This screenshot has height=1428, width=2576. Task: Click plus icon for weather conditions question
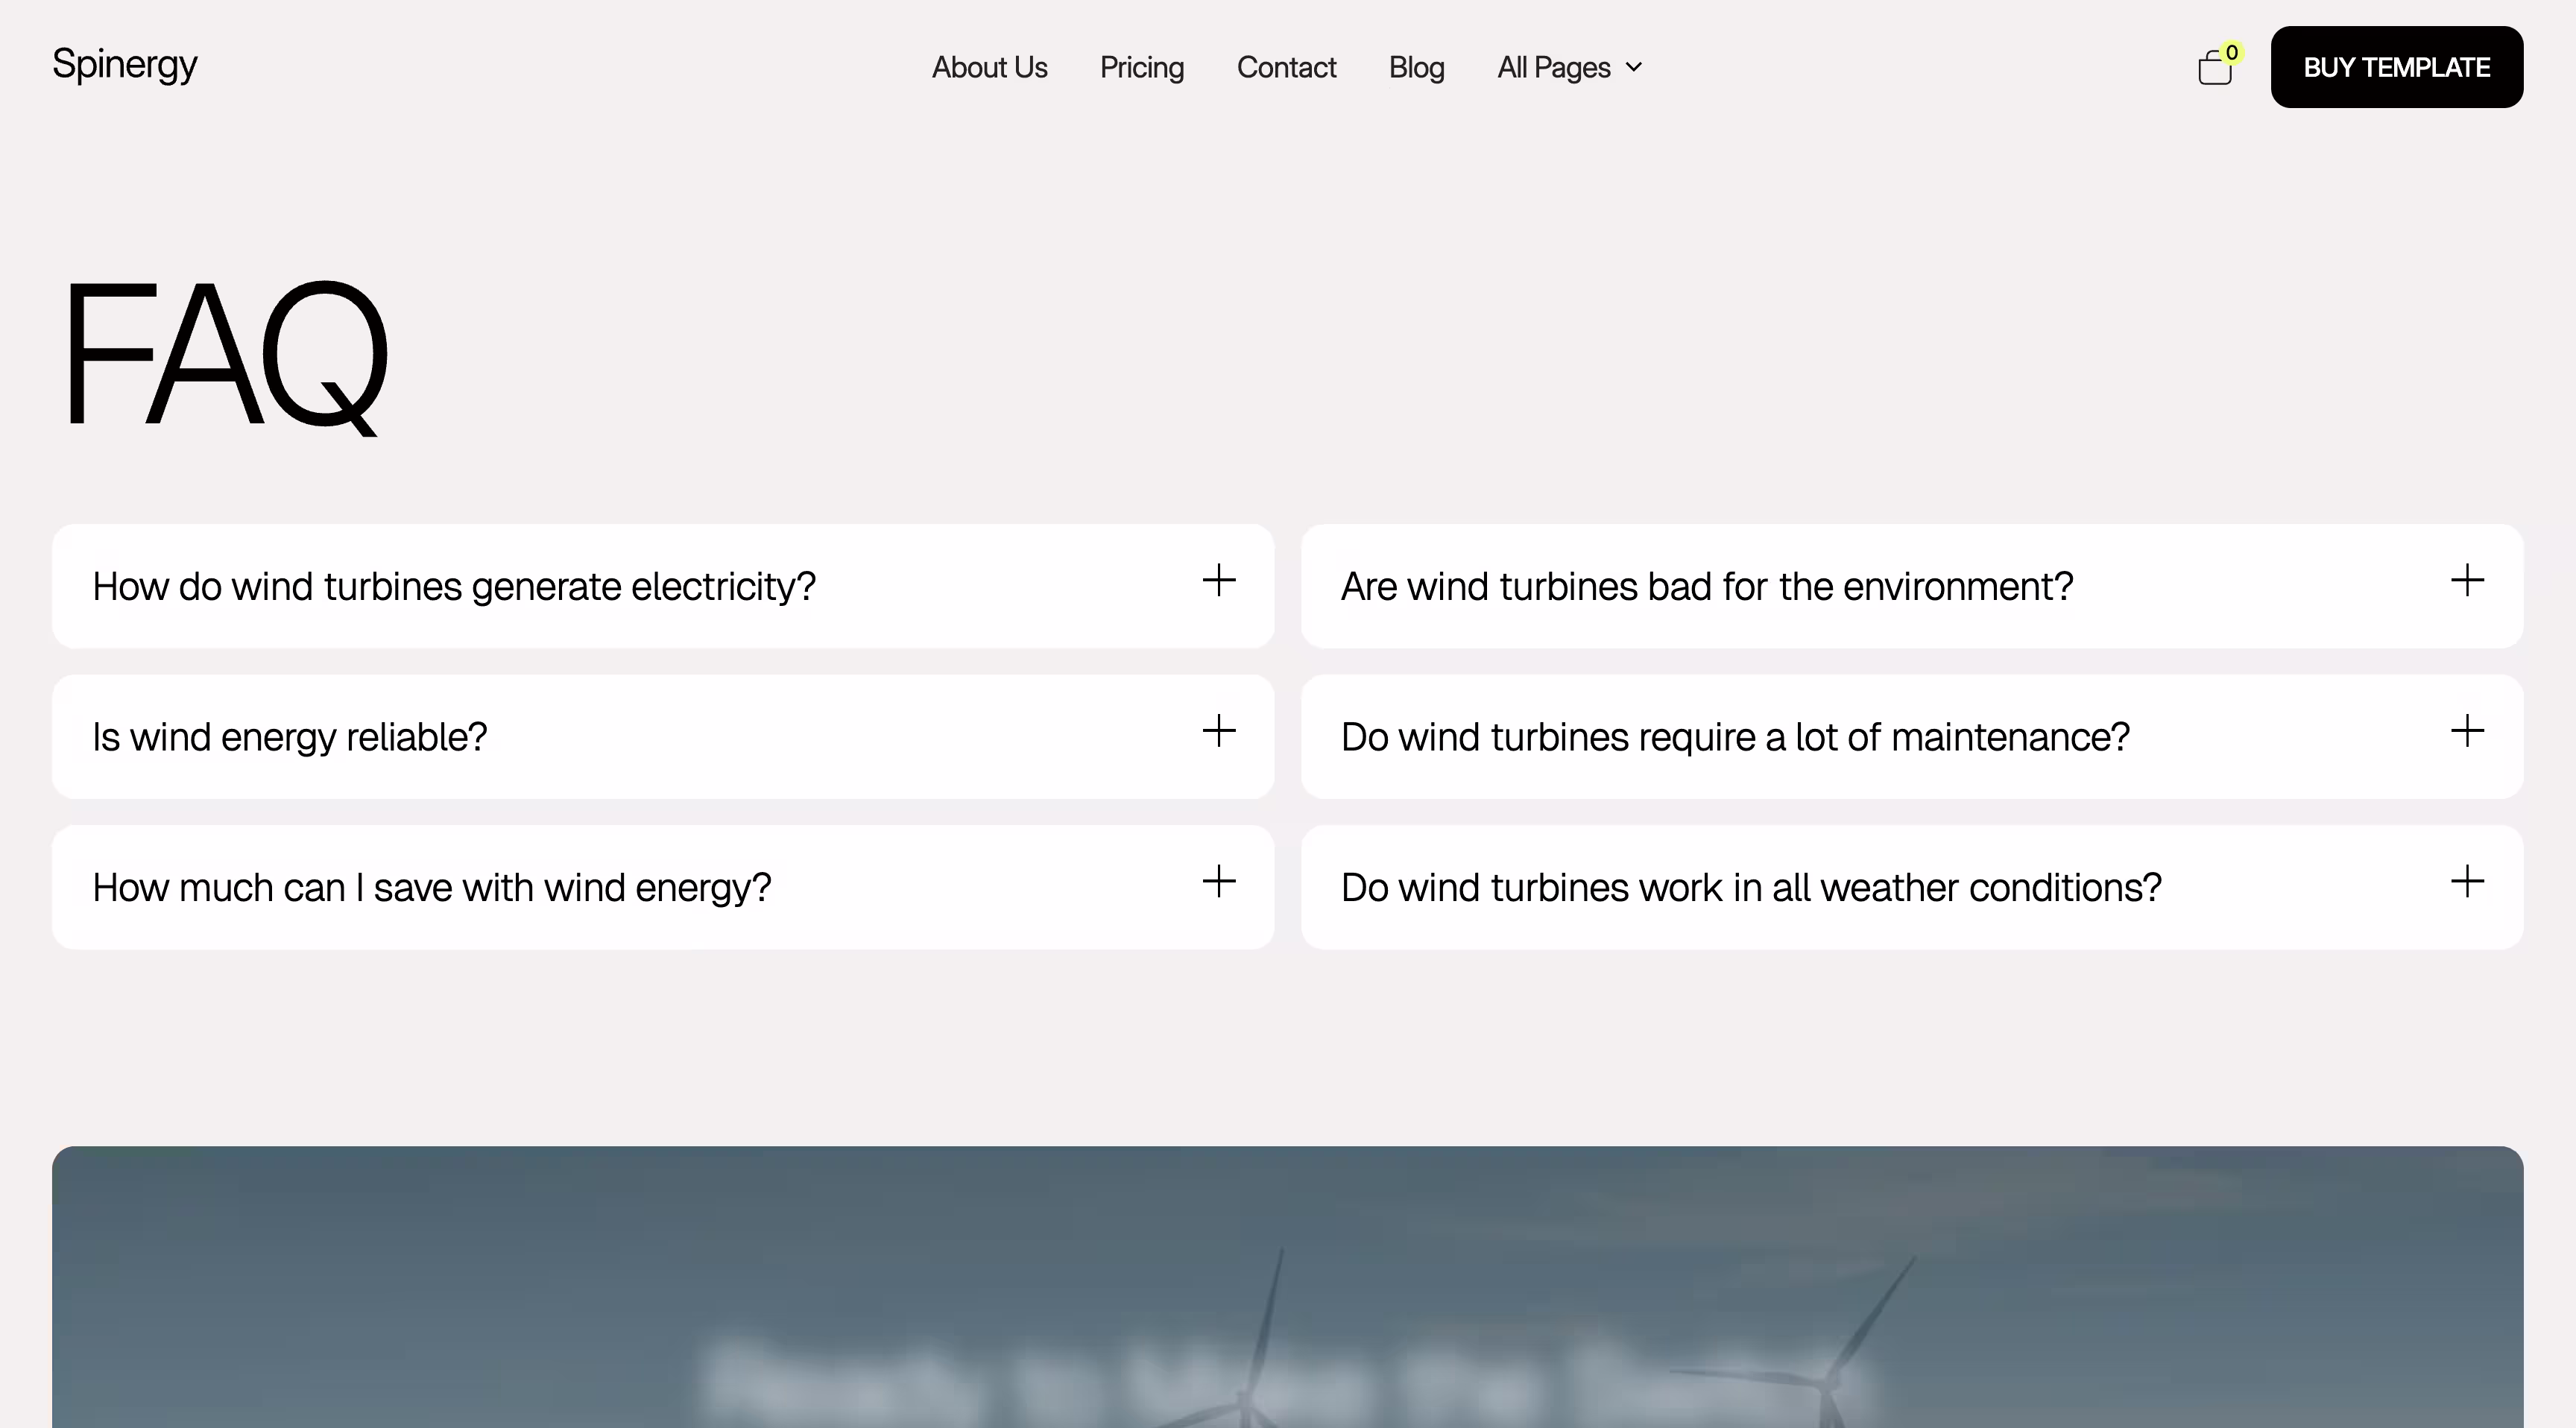[x=2467, y=882]
